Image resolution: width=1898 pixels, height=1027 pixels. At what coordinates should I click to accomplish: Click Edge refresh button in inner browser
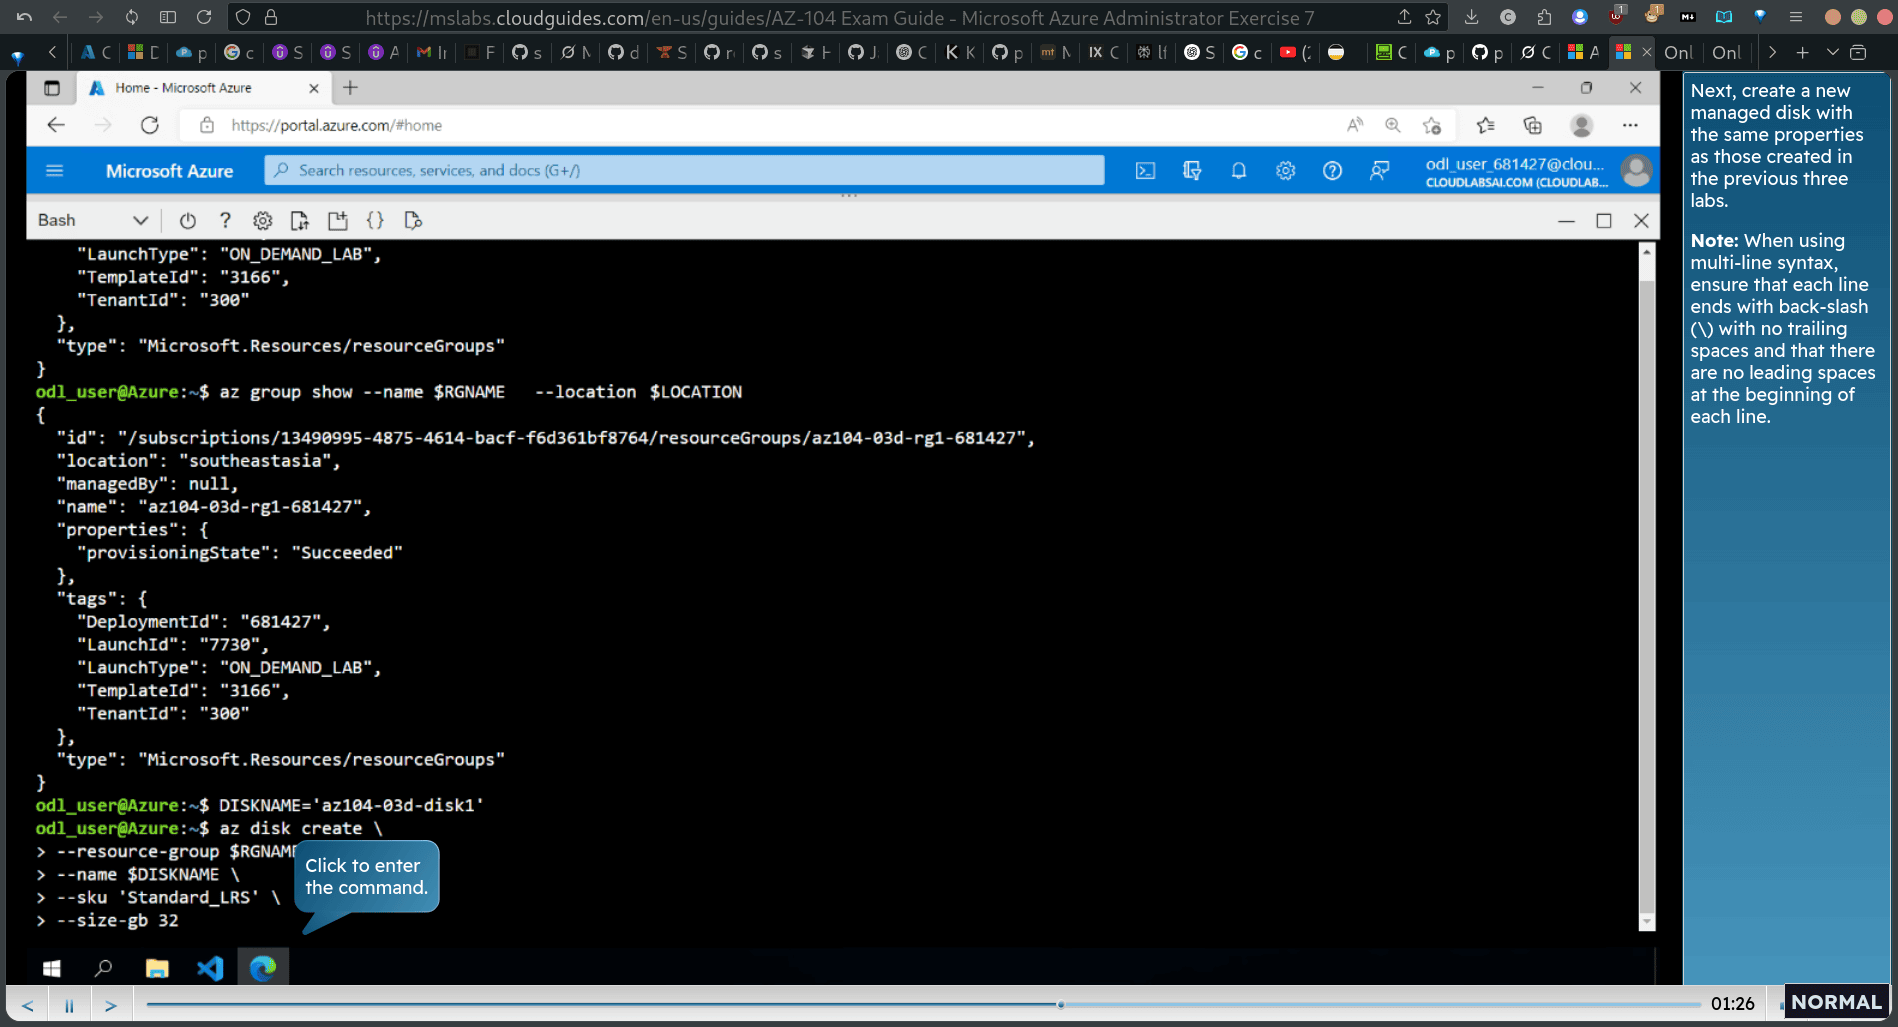[x=150, y=125]
